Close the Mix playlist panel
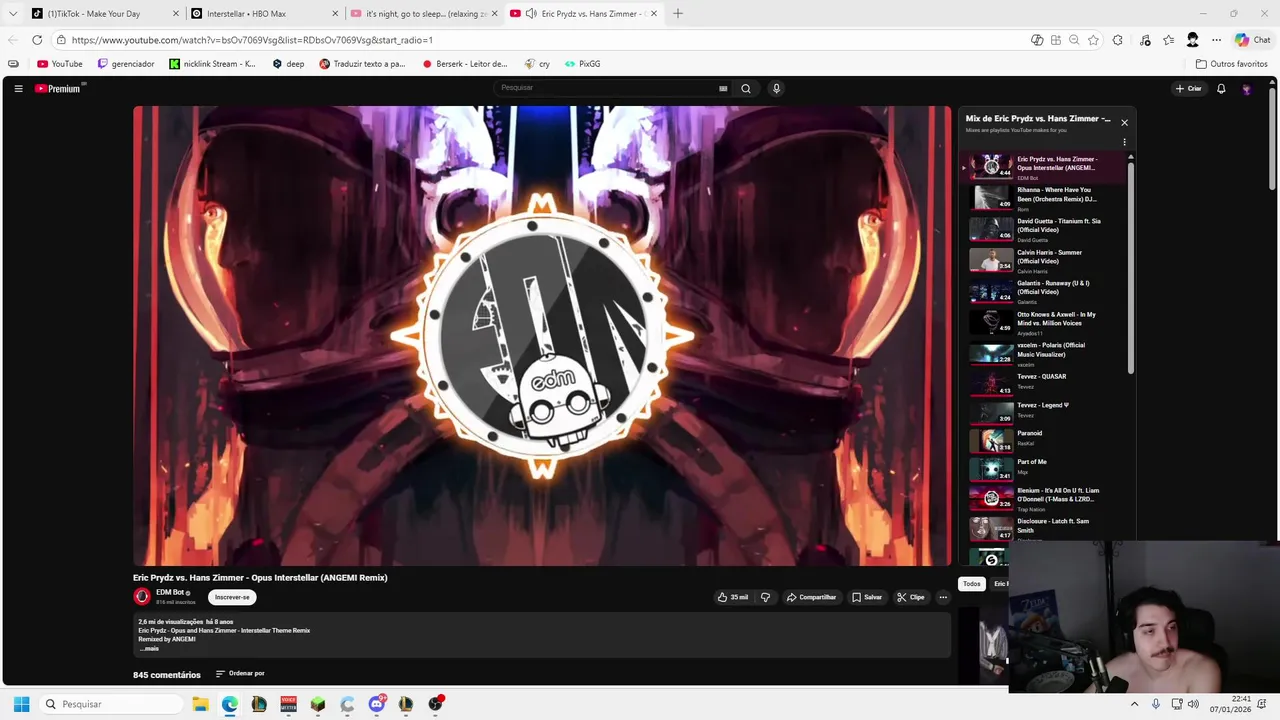 click(x=1124, y=123)
